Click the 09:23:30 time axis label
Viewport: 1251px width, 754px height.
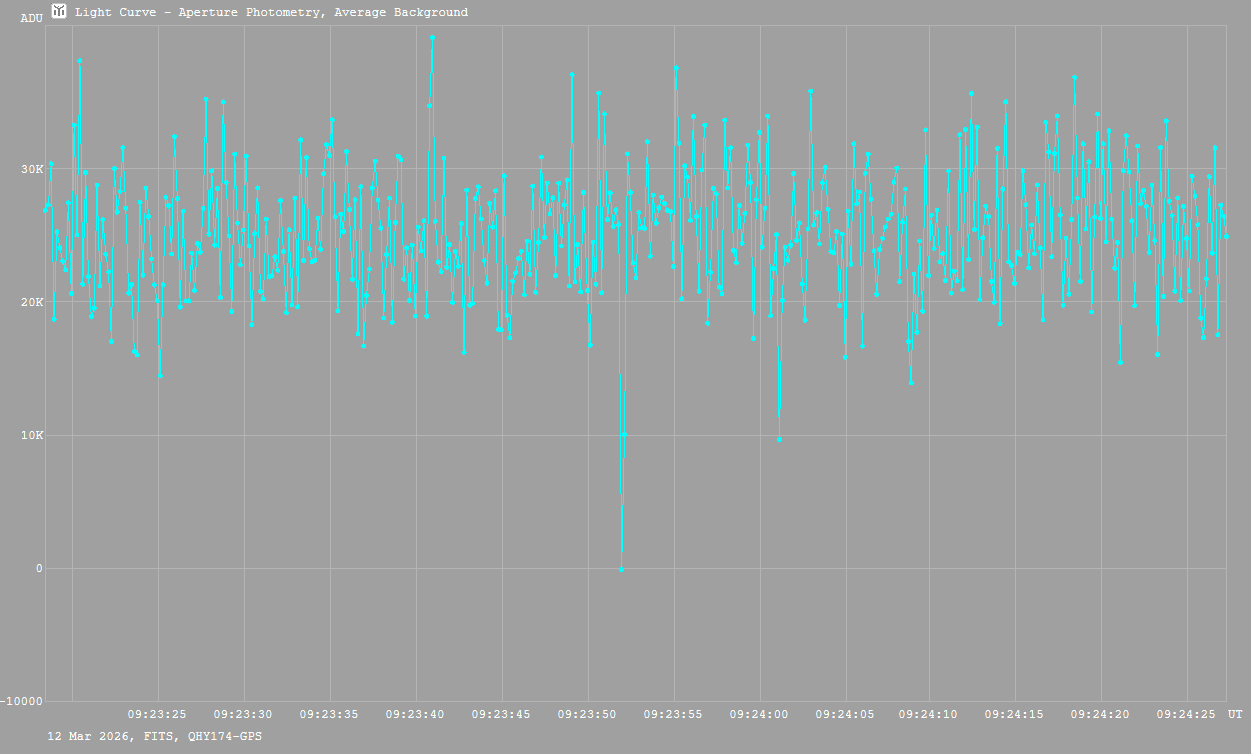click(x=243, y=715)
